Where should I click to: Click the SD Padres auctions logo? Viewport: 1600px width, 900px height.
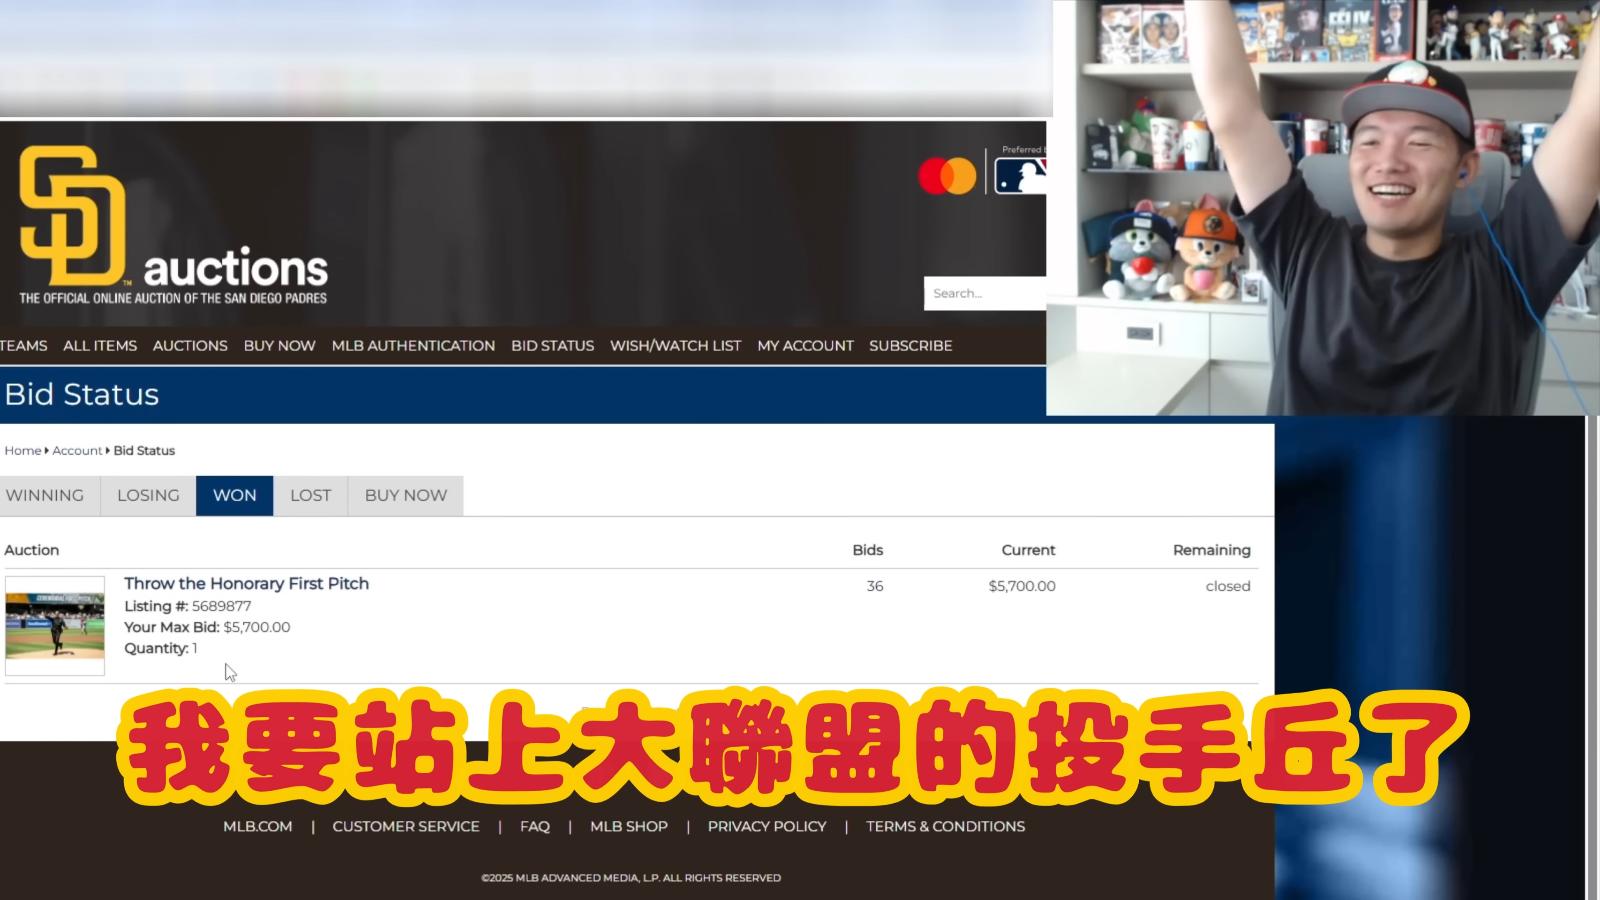(x=173, y=225)
